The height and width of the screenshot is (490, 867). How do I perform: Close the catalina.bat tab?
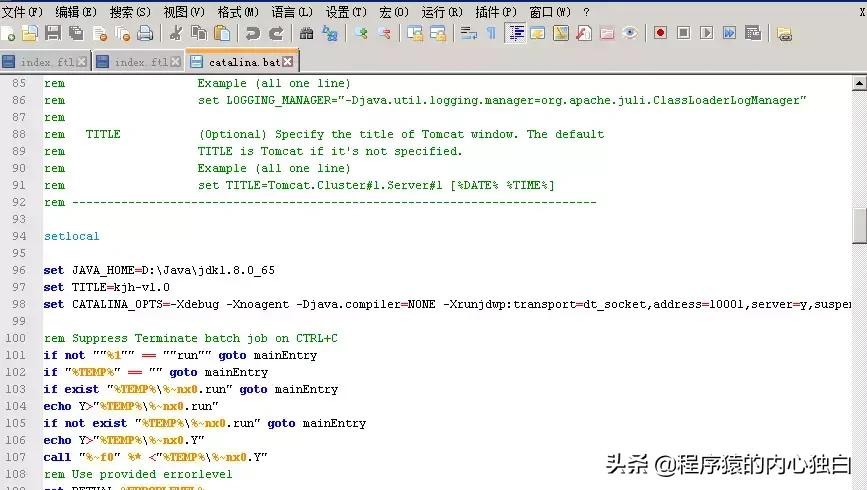coord(288,62)
